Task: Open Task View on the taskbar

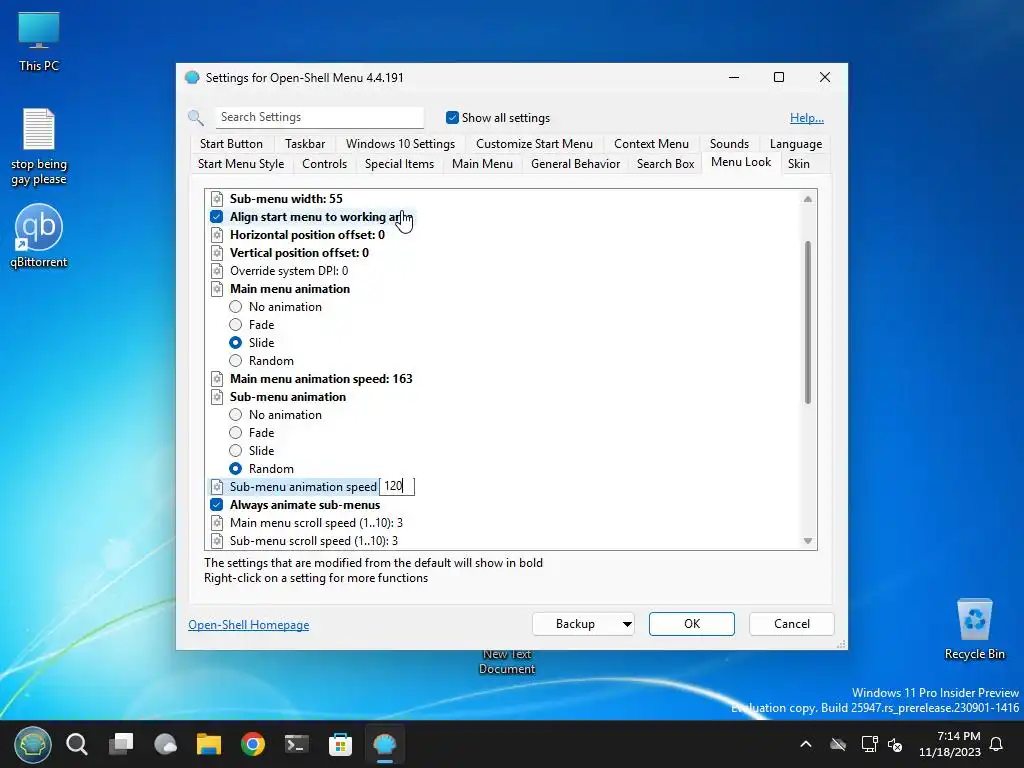Action: 121,744
